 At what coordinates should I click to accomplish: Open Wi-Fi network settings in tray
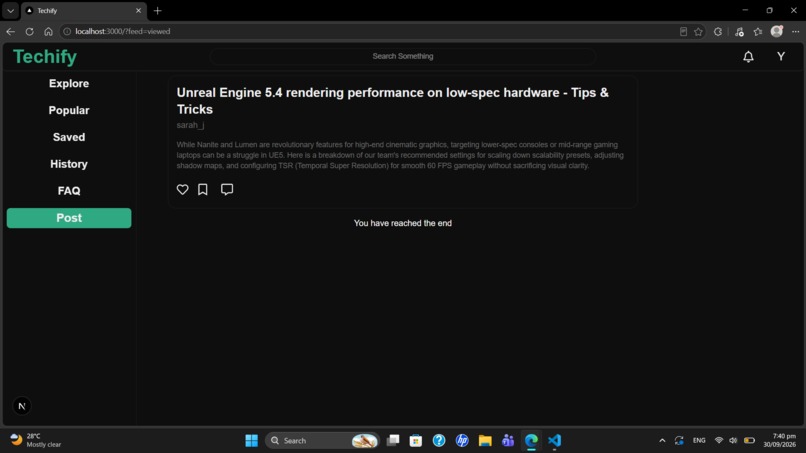point(719,441)
